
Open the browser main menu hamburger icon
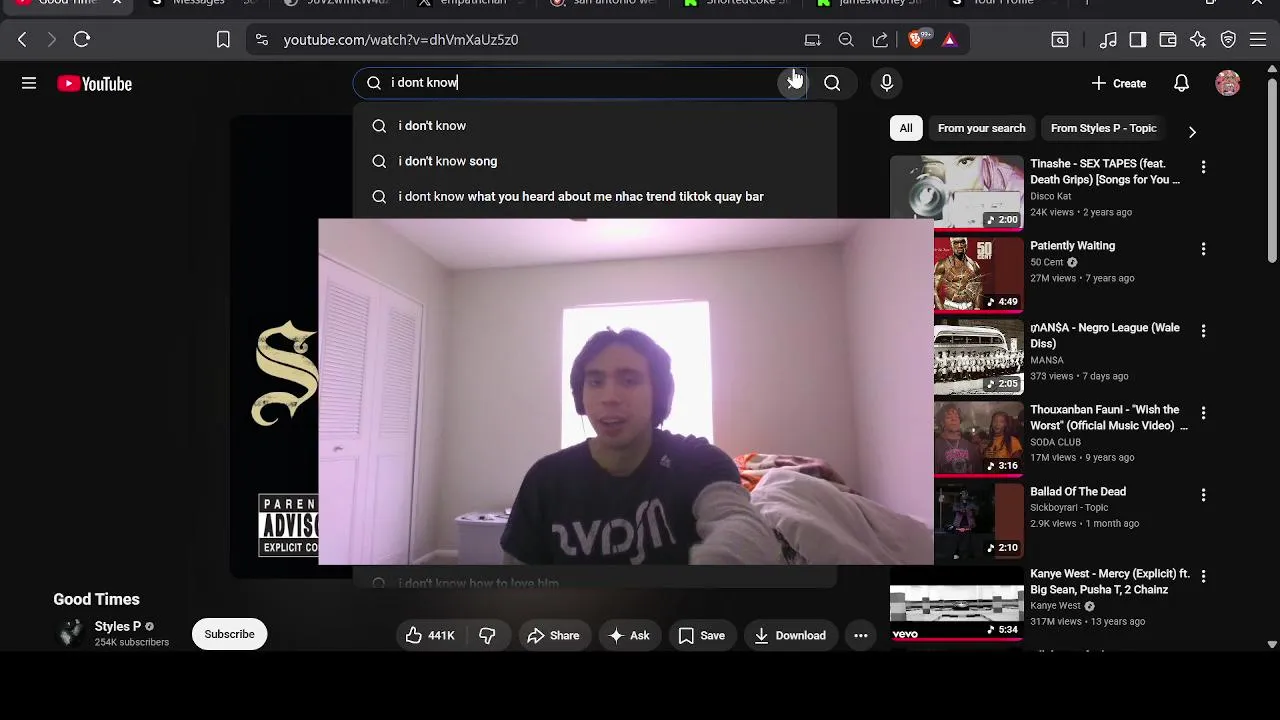(x=1258, y=40)
